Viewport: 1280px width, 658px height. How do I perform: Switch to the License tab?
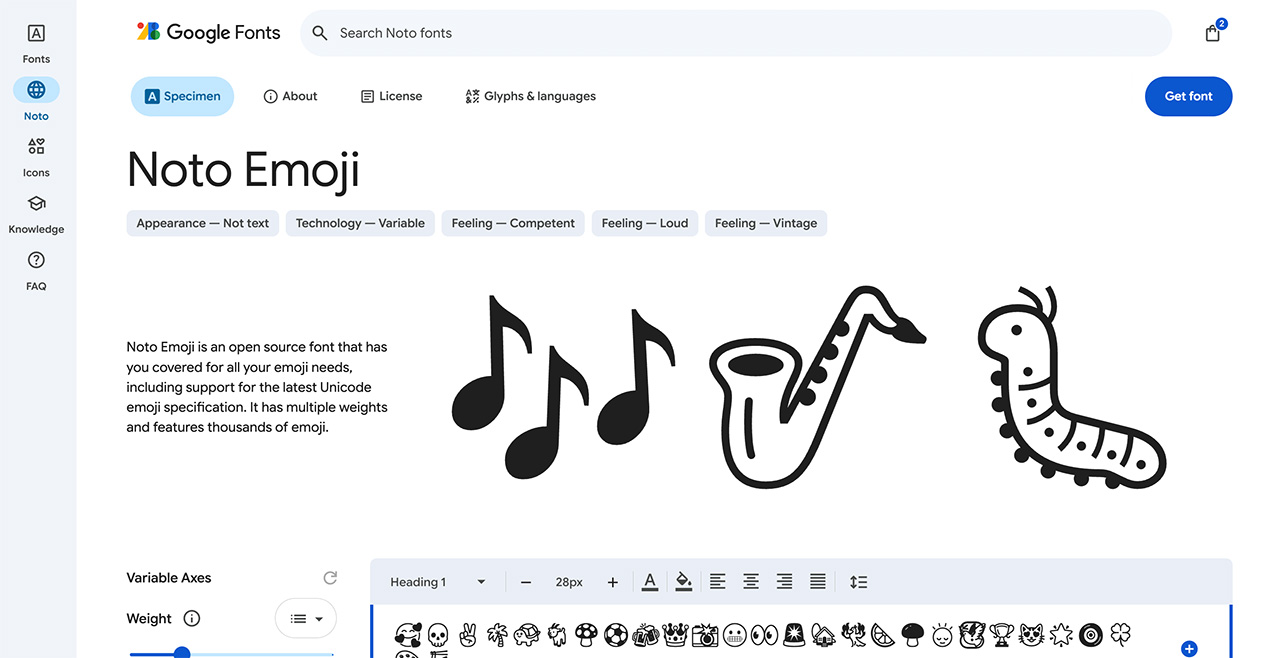(x=391, y=96)
